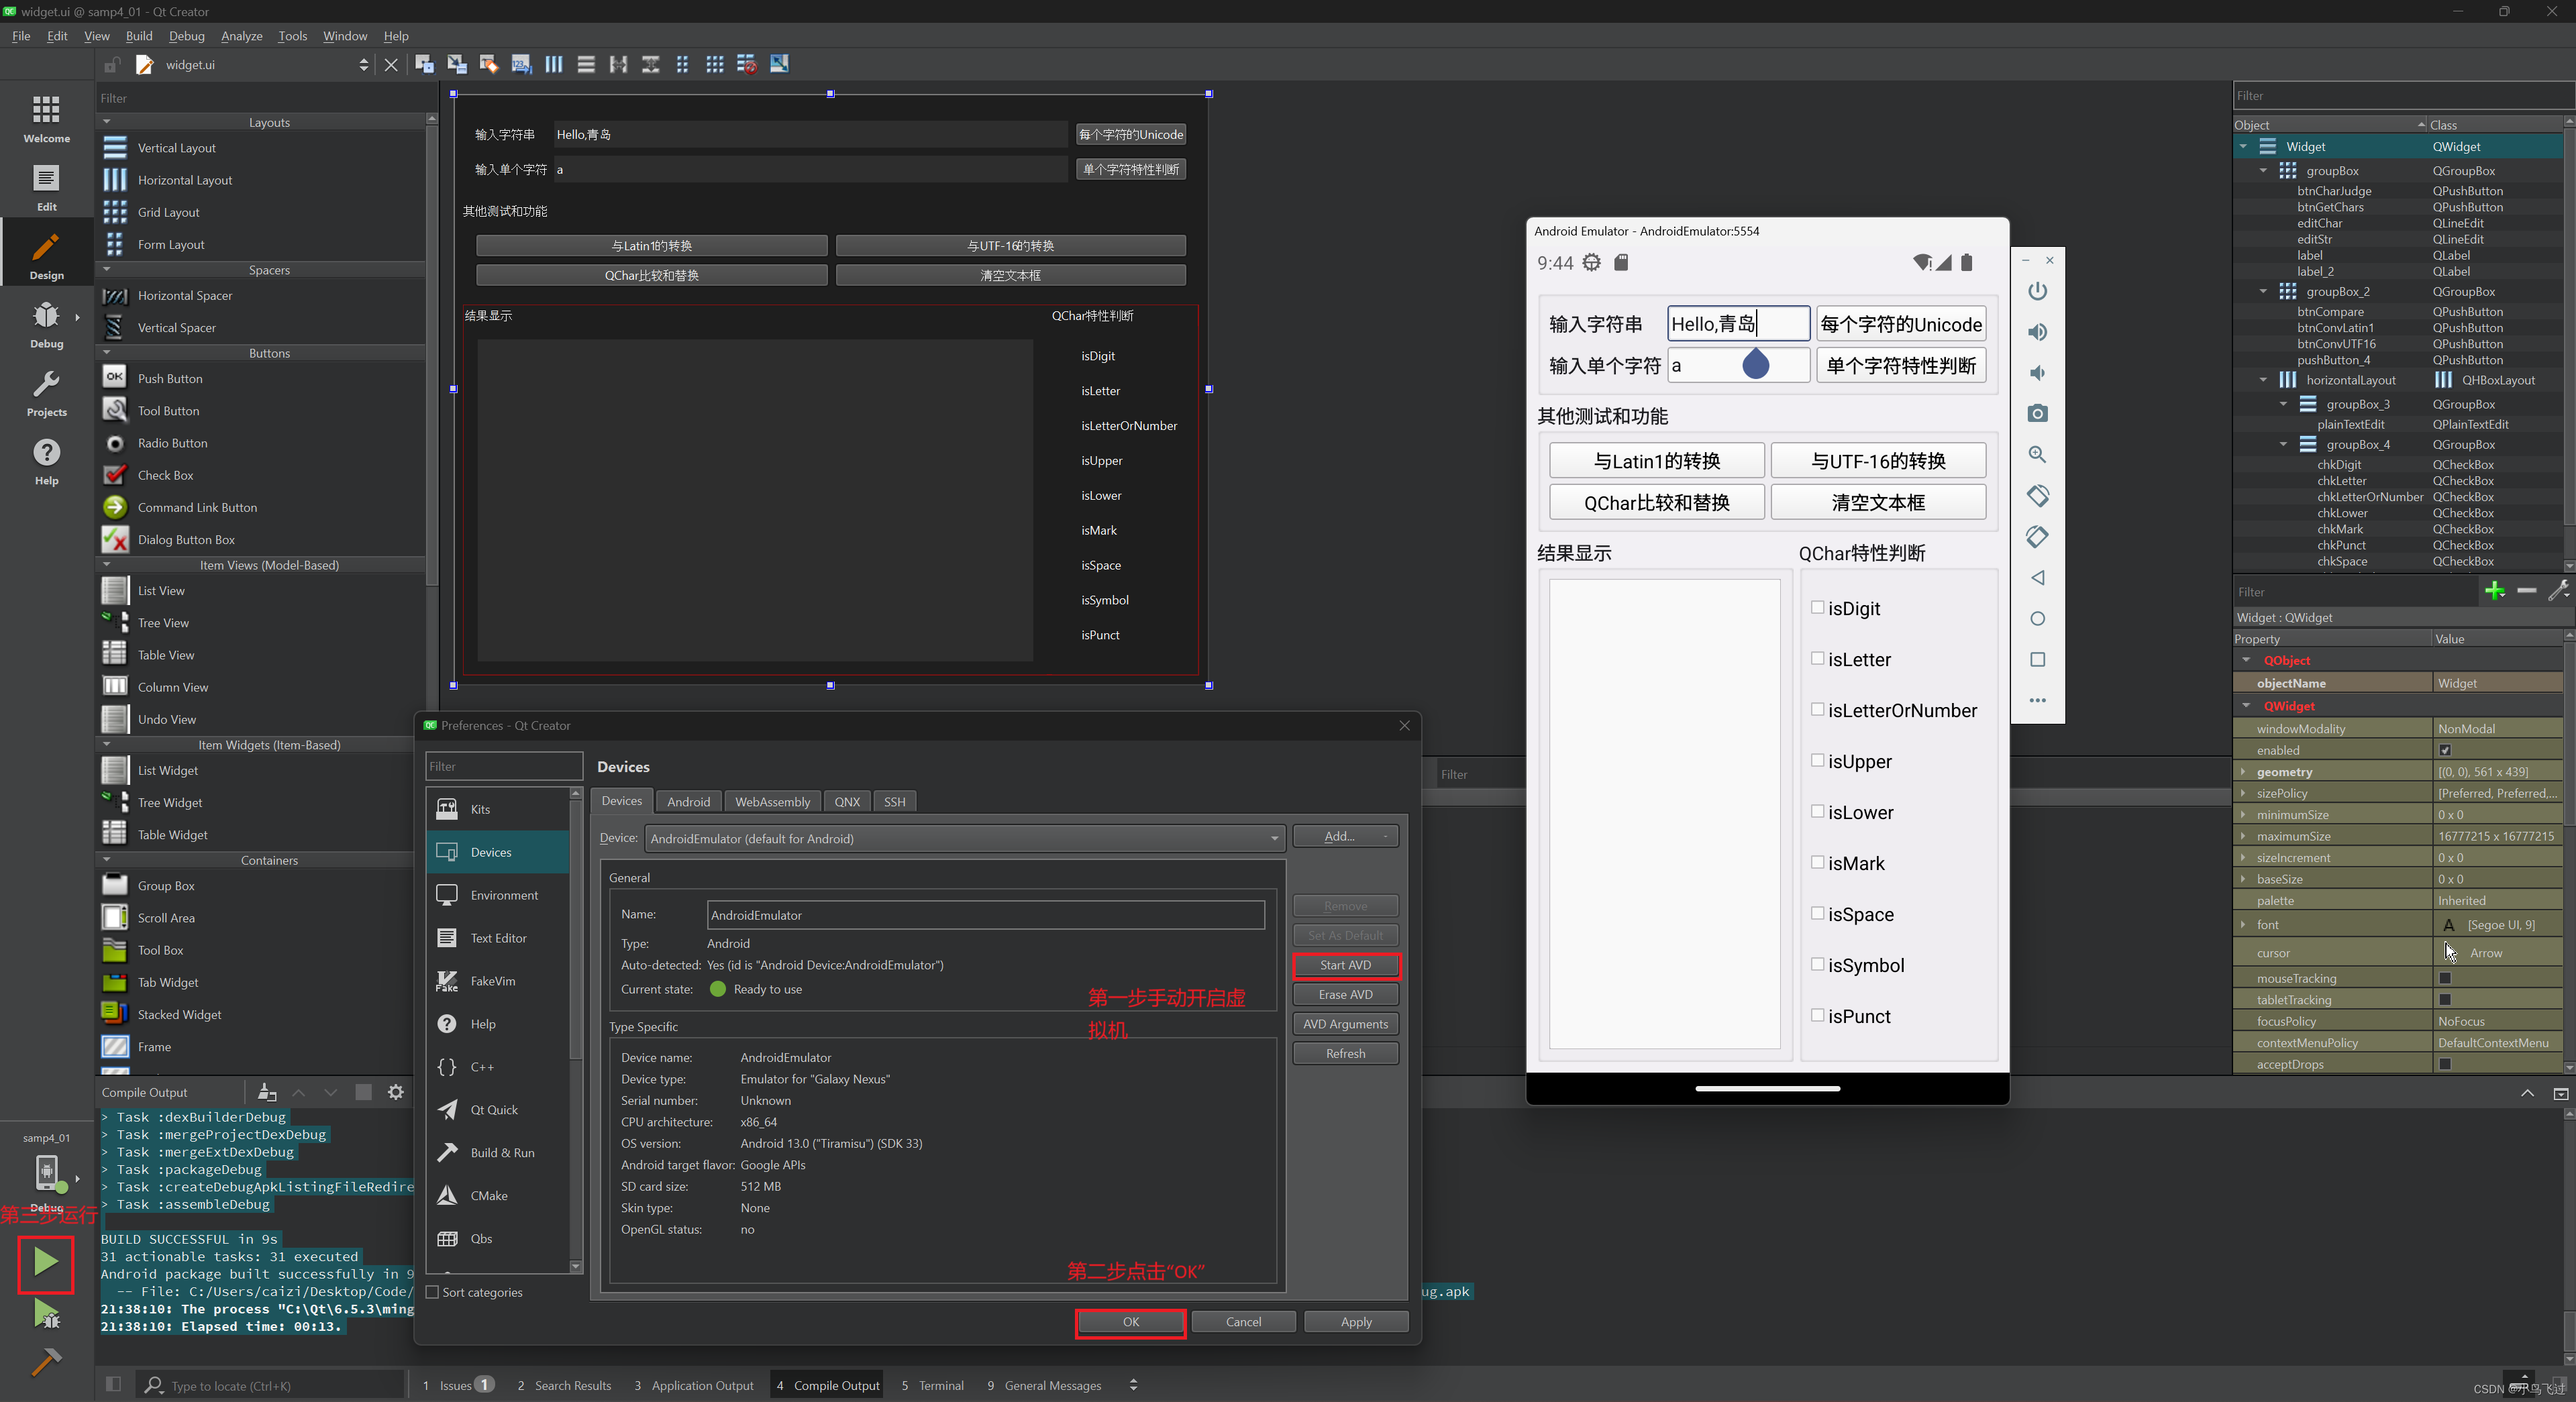This screenshot has height=1402, width=2576.
Task: Collapse the Buttons widget category
Action: tap(107, 353)
